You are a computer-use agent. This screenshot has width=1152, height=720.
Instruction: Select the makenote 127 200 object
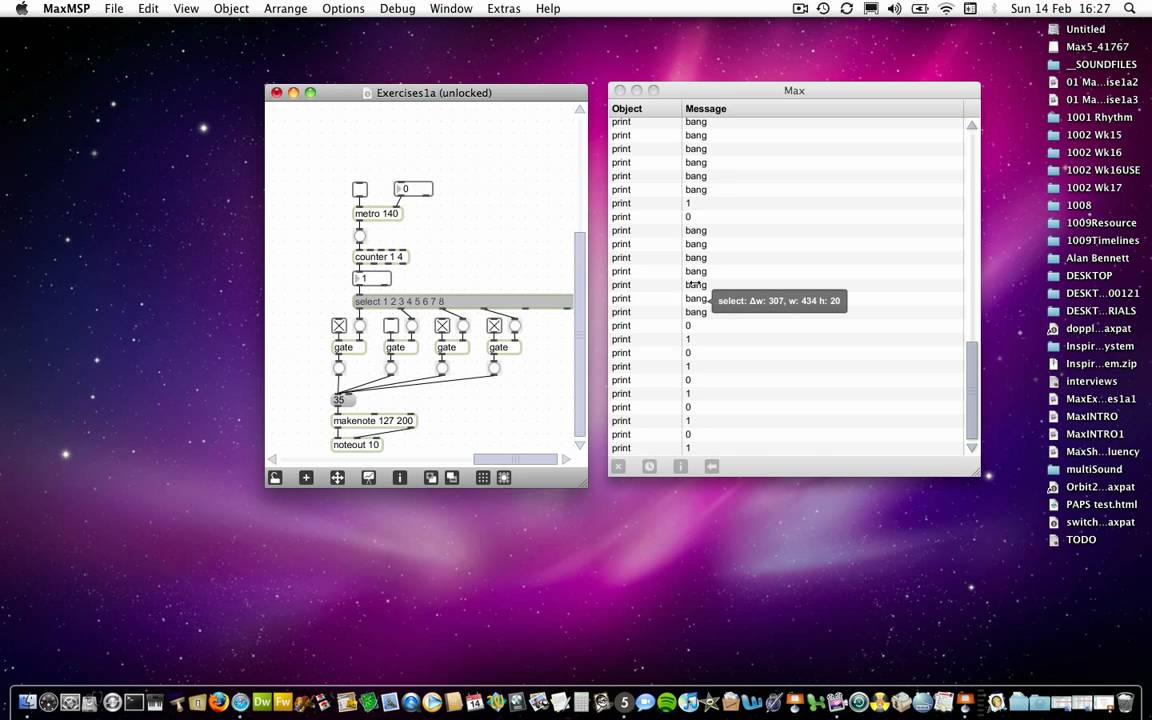coord(374,421)
